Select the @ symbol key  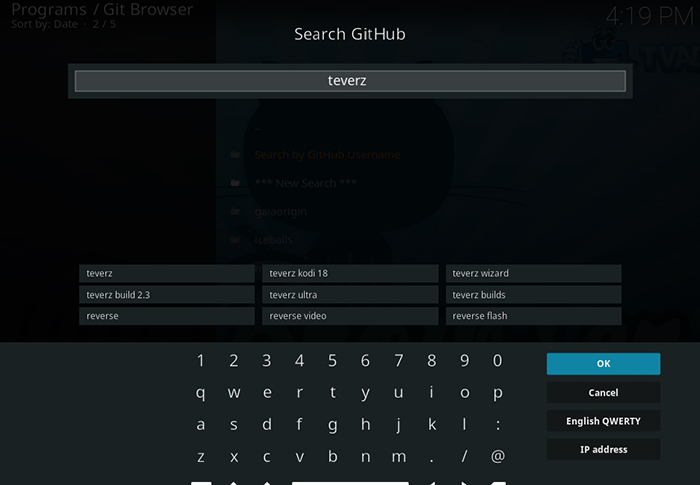pyautogui.click(x=498, y=456)
